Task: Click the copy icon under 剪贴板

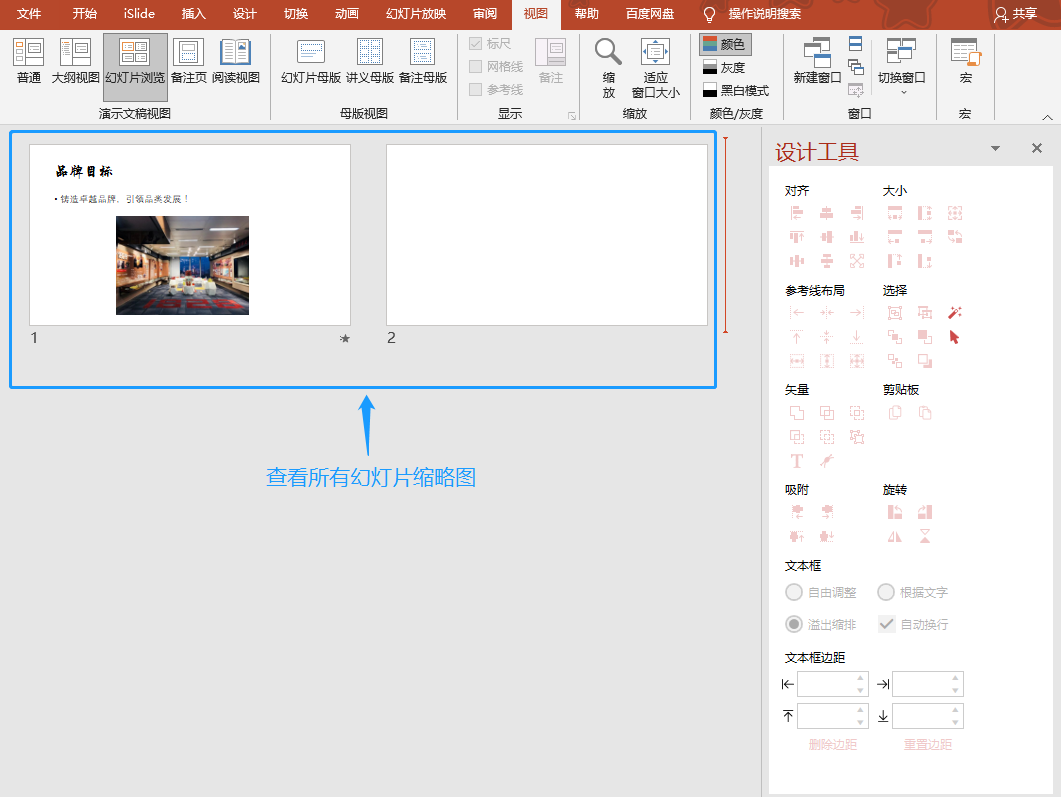Action: pos(895,413)
